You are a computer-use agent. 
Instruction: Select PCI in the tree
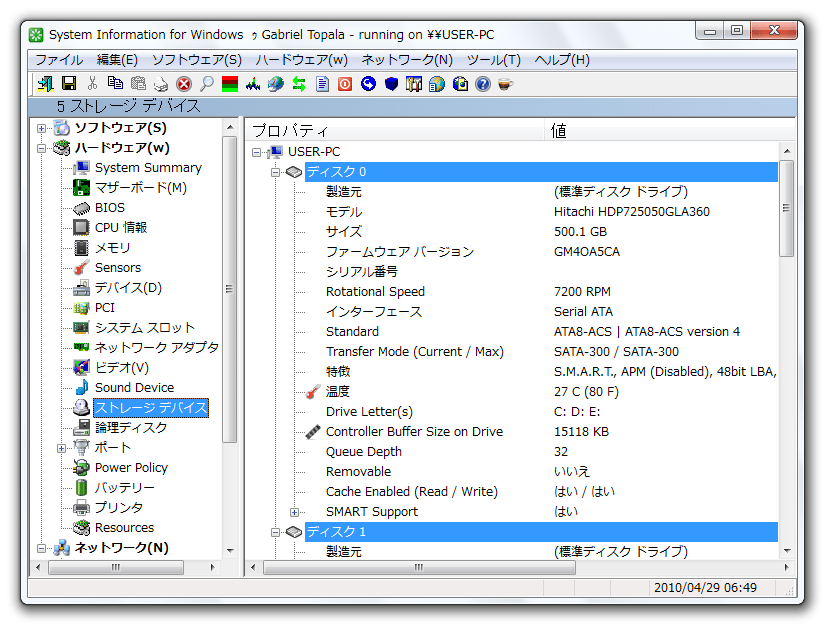coord(104,308)
